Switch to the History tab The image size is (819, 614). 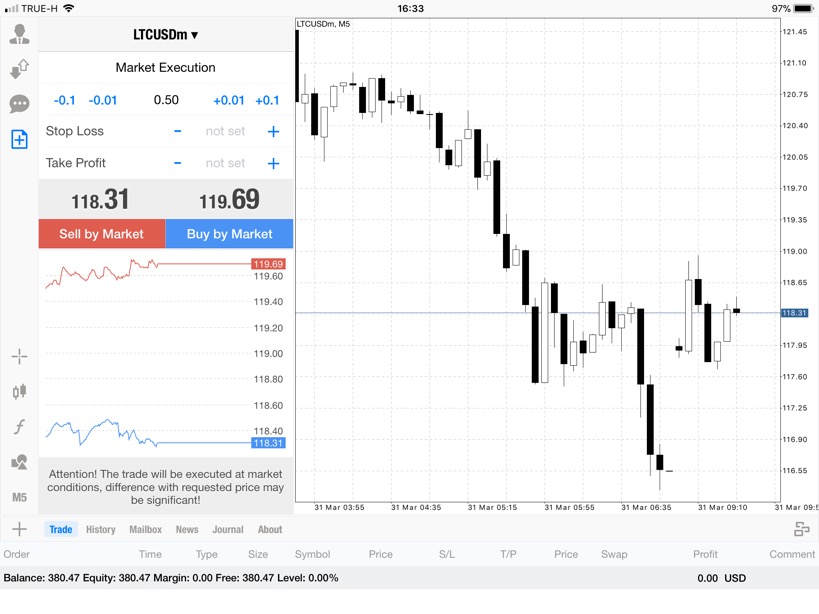[100, 530]
